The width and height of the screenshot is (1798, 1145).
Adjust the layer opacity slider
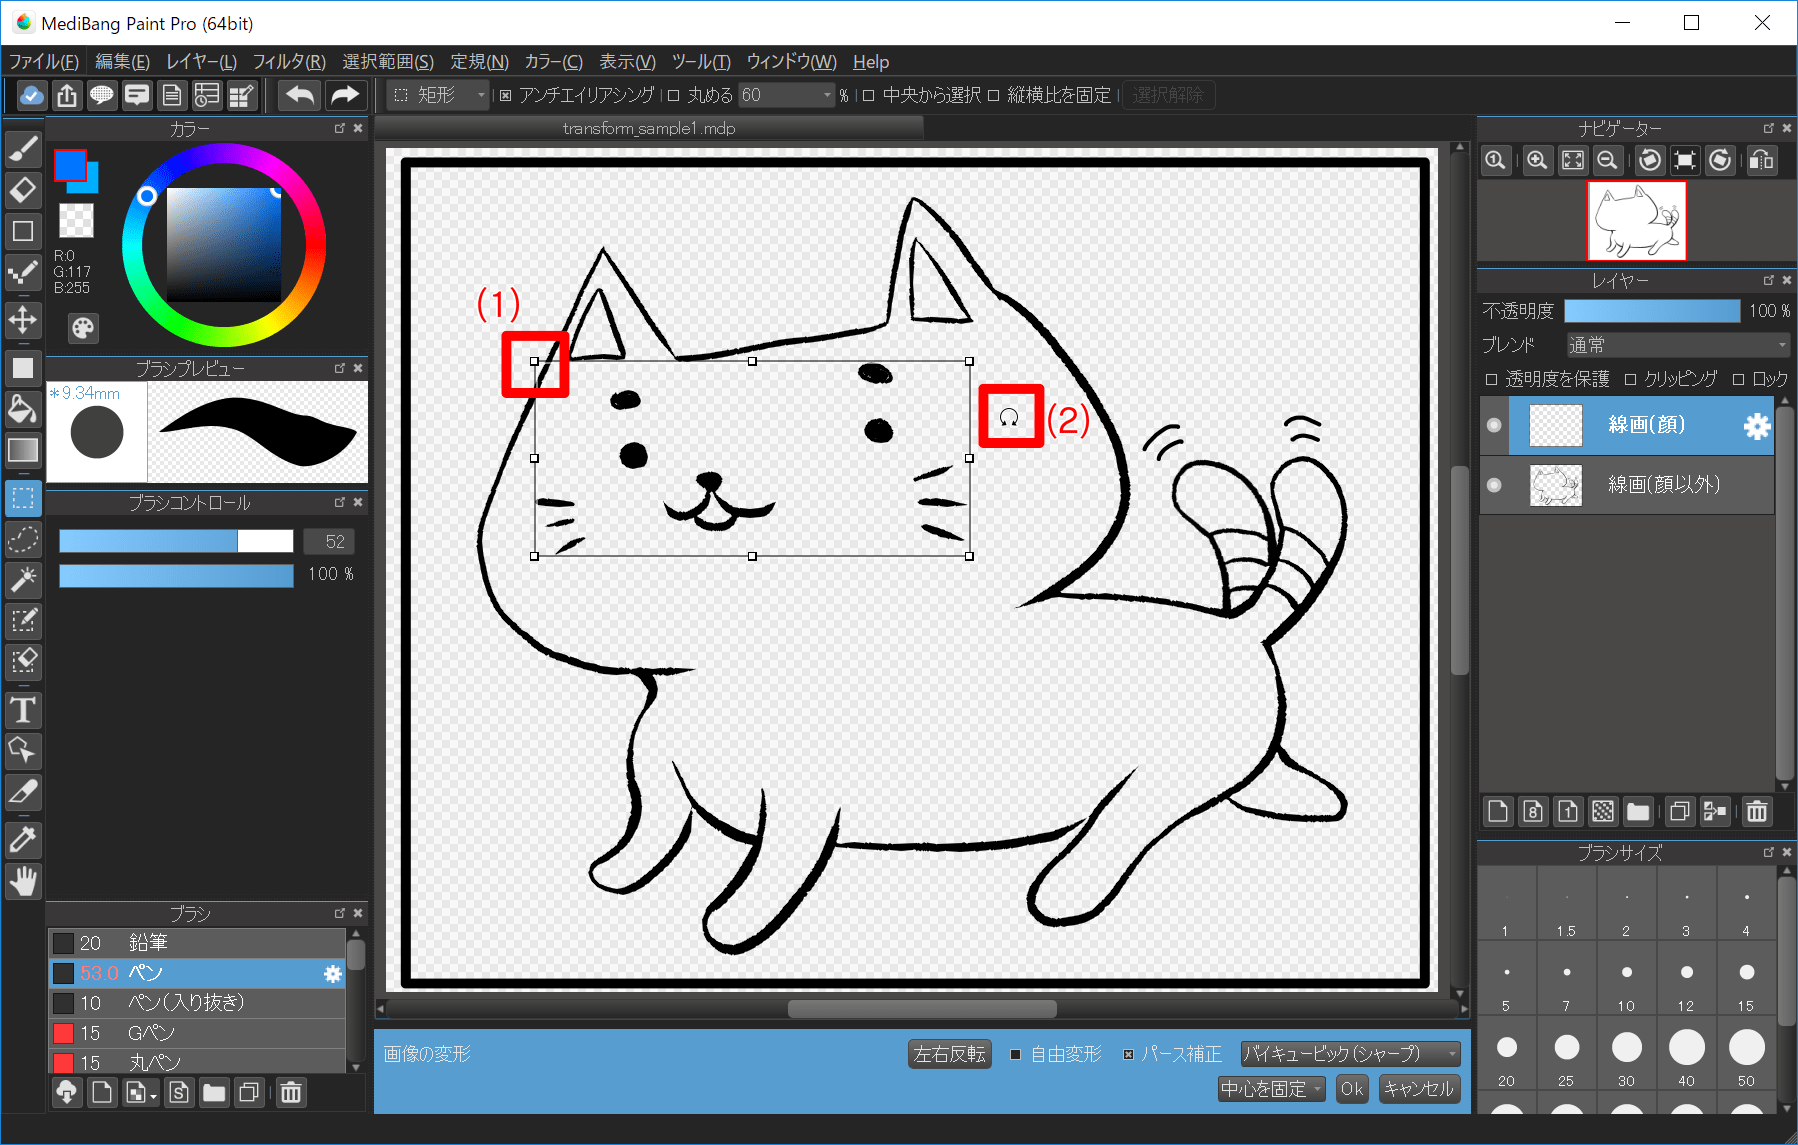(1652, 311)
